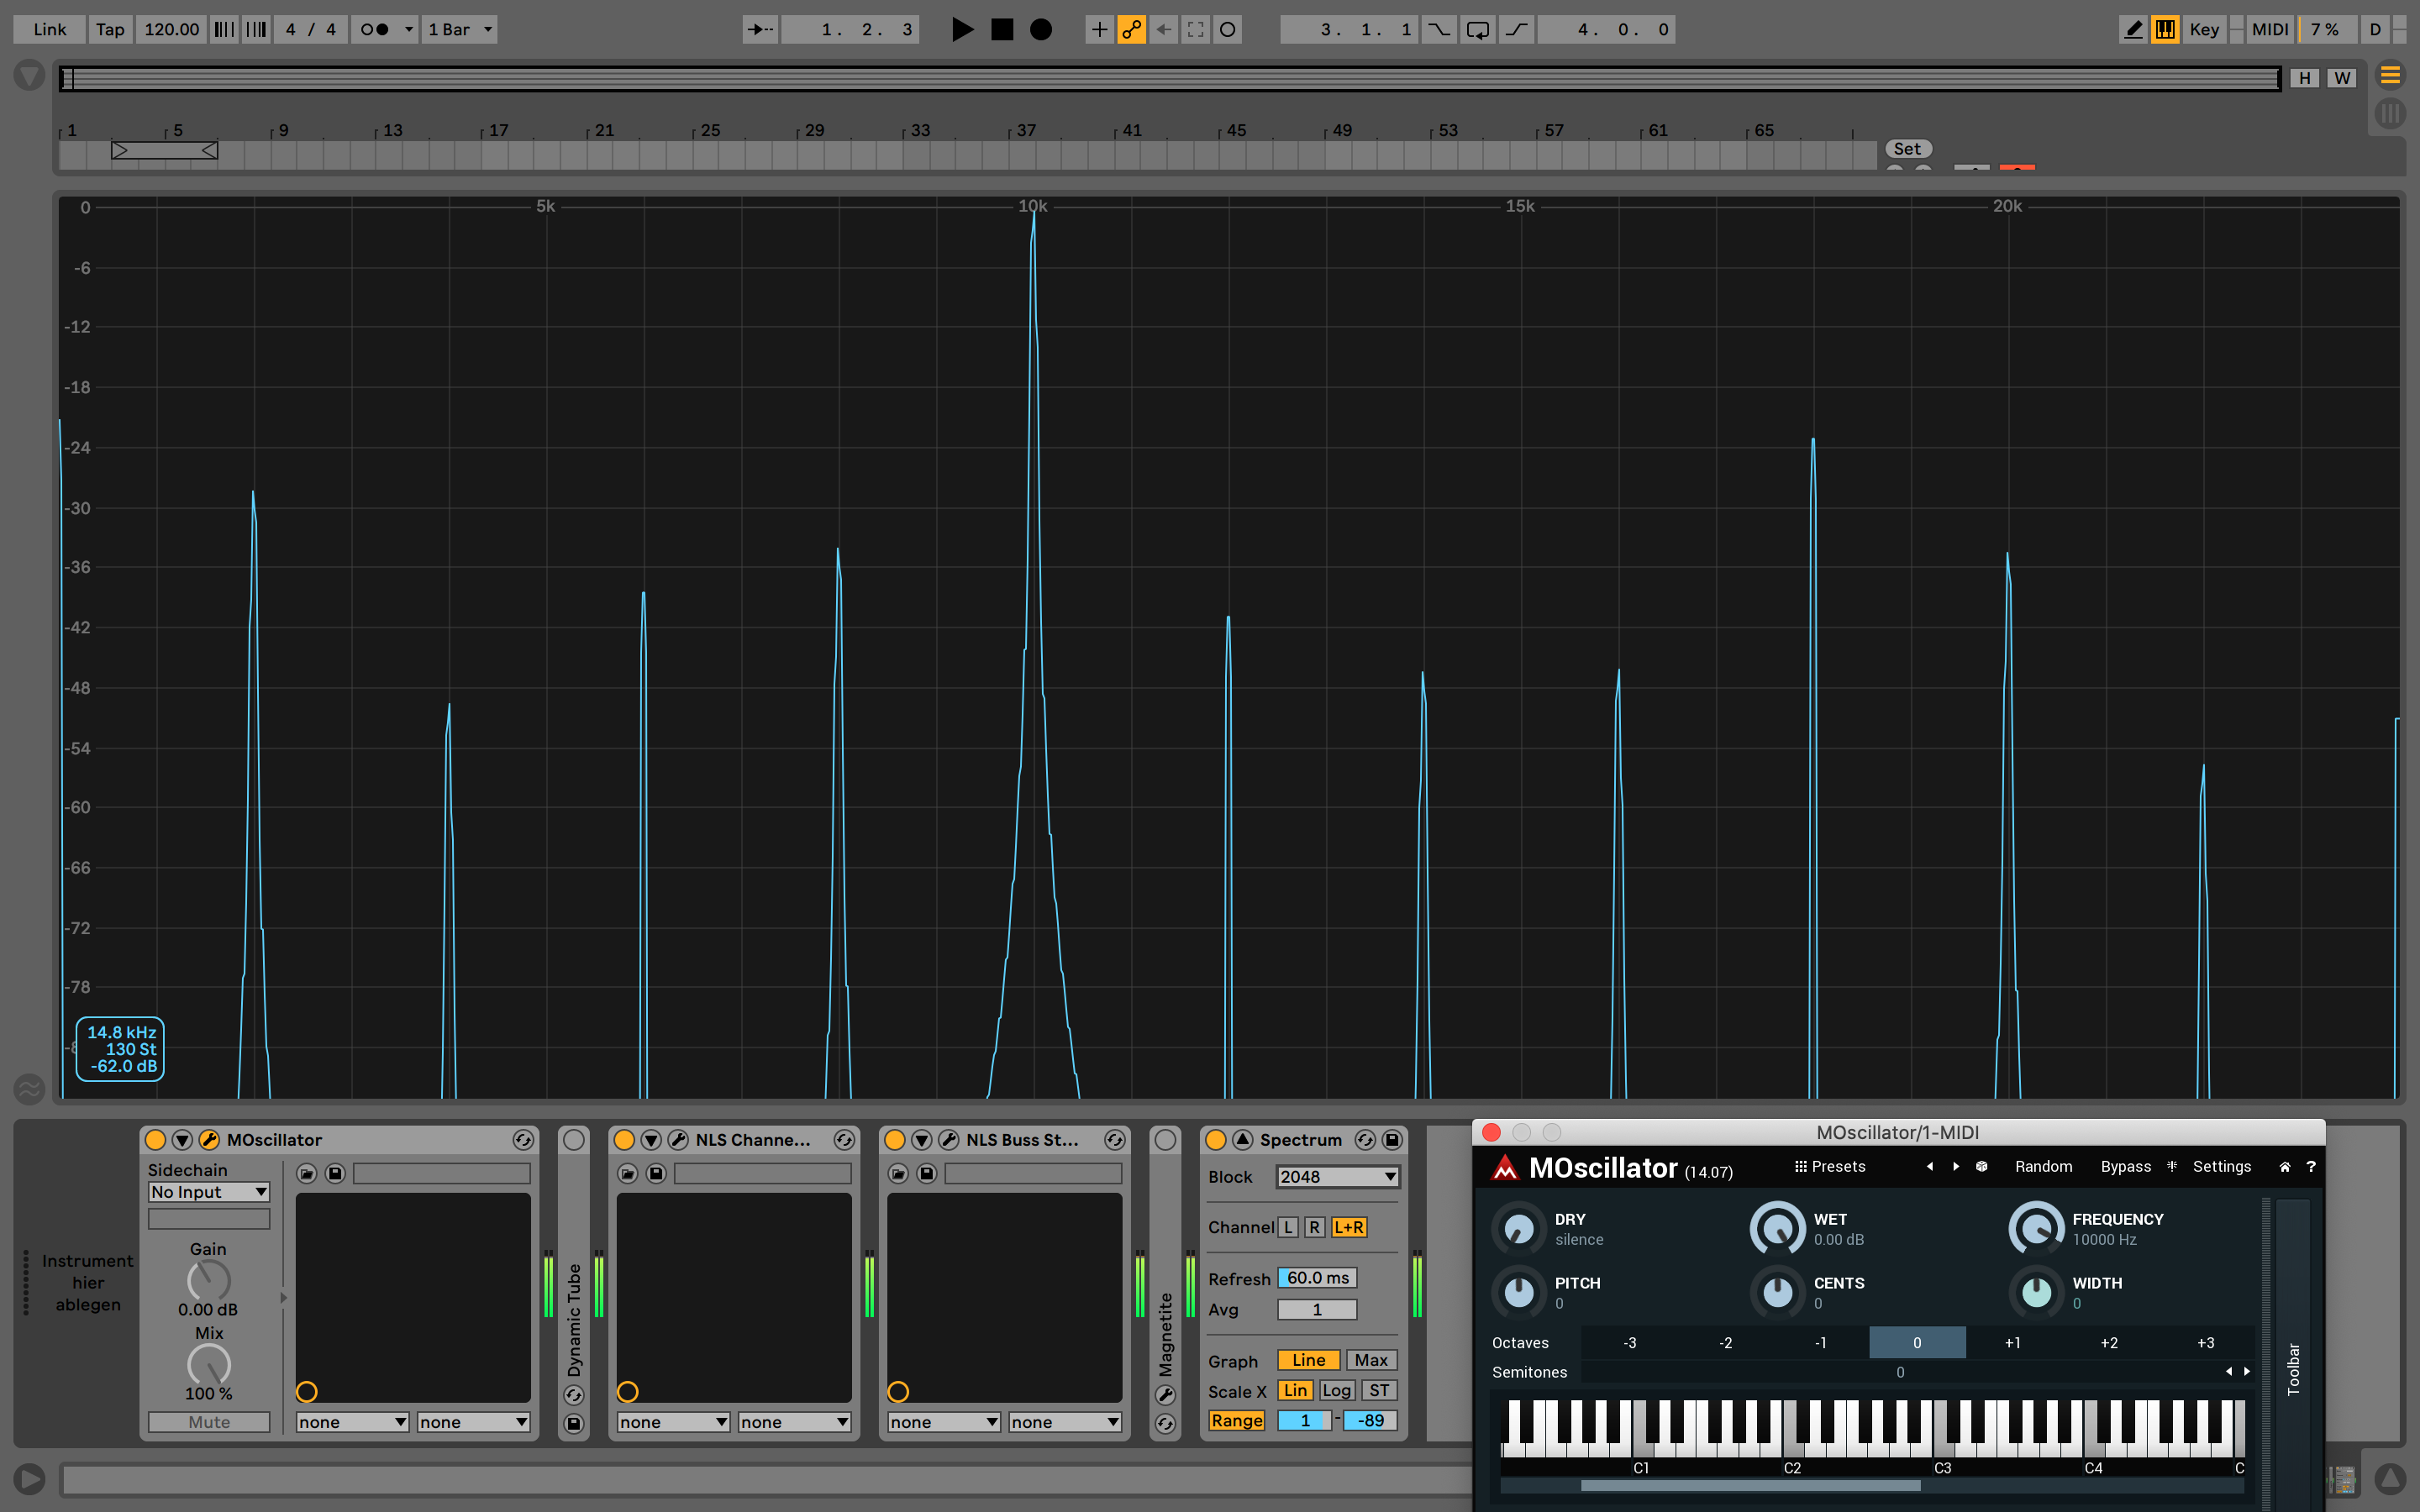
Task: Click the Loop switch icon
Action: pos(1477,29)
